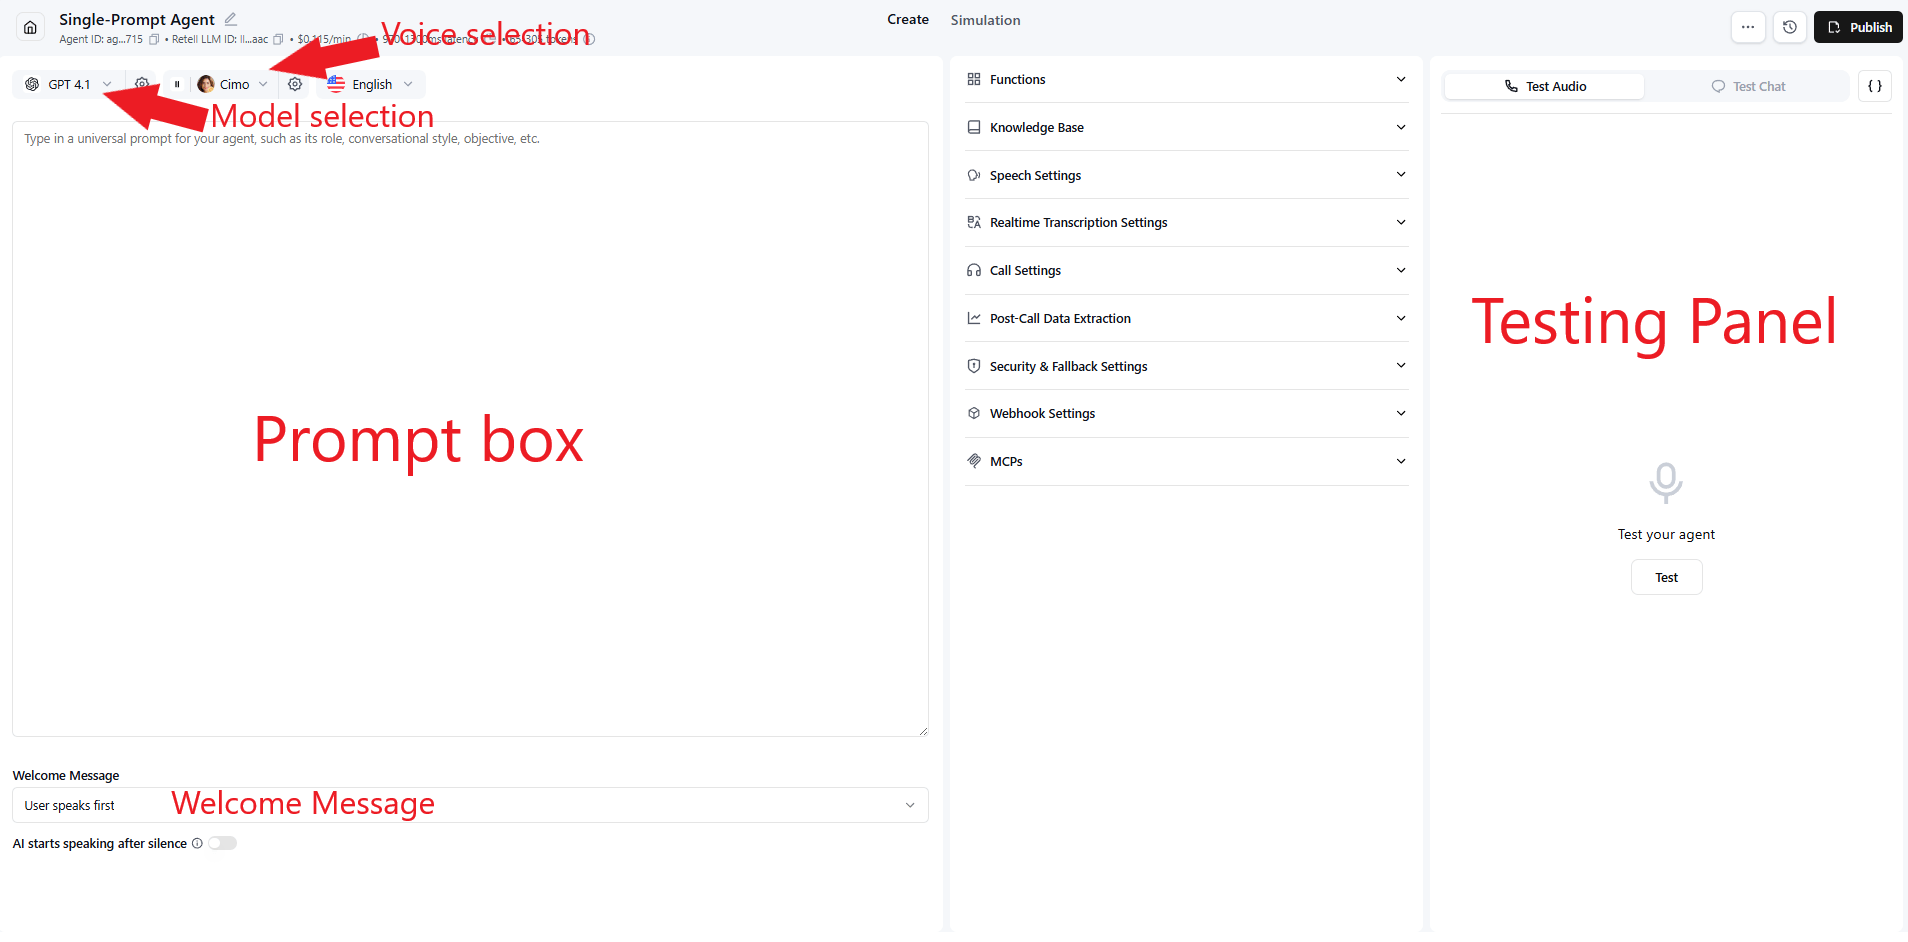Image resolution: width=1908 pixels, height=942 pixels.
Task: Open the { } code view in the testing panel
Action: pos(1875,86)
